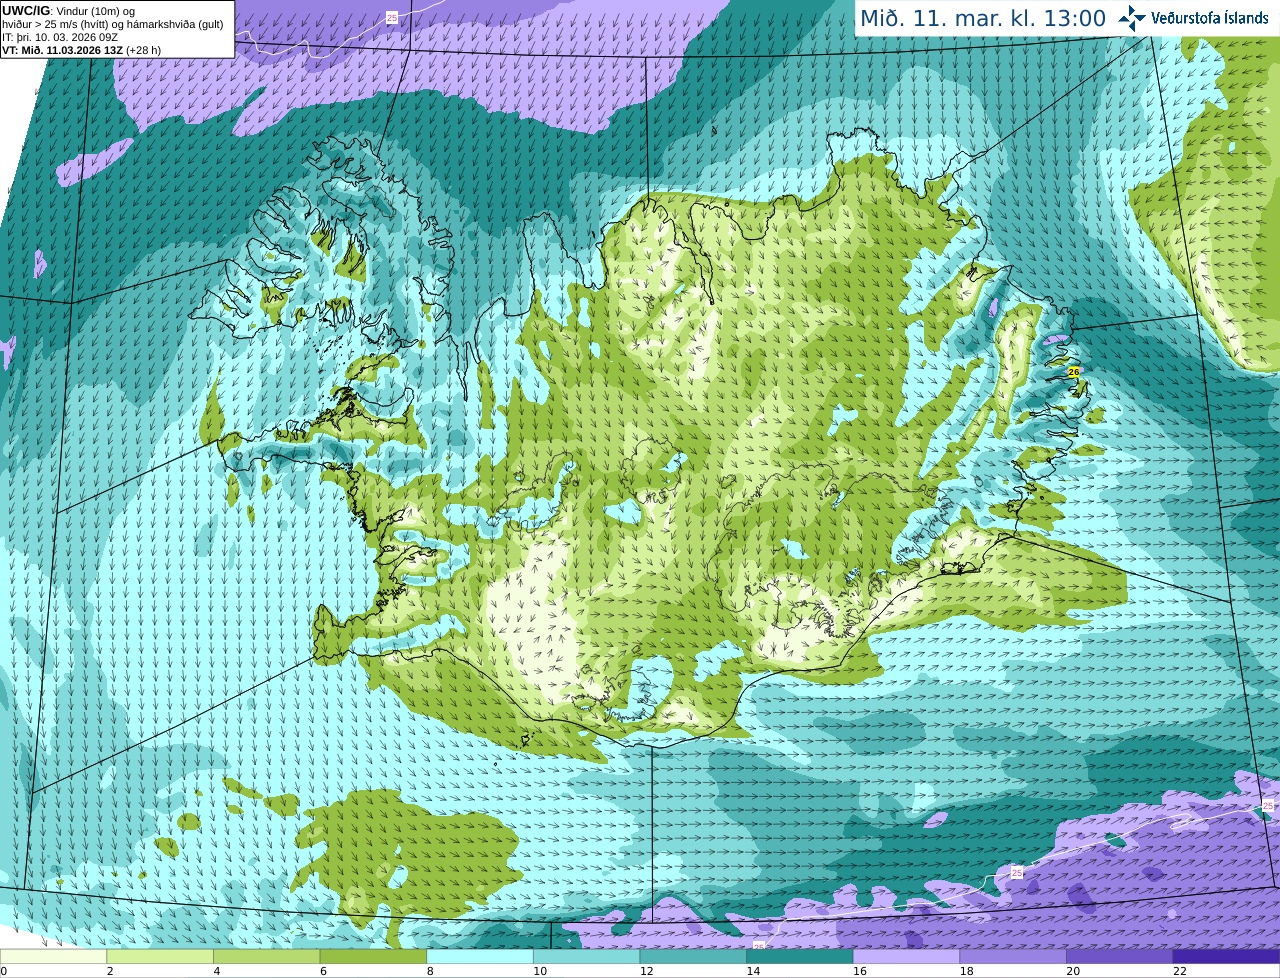
Task: Pick the 18–20 m/s medium purple legend swatch
Action: point(1013,956)
